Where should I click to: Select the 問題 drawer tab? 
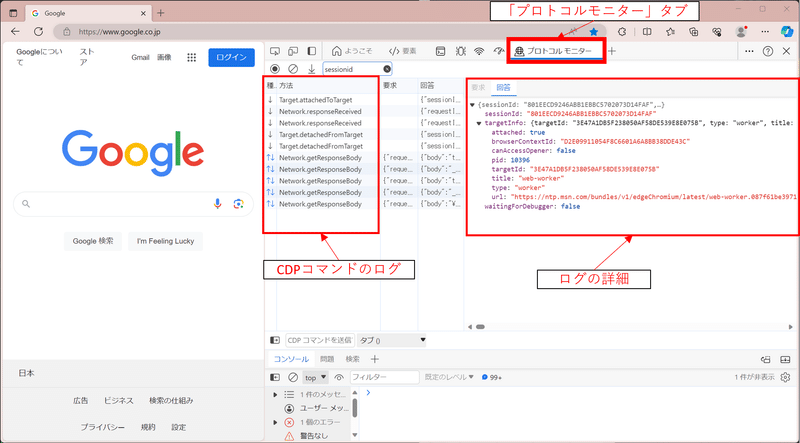click(x=327, y=359)
